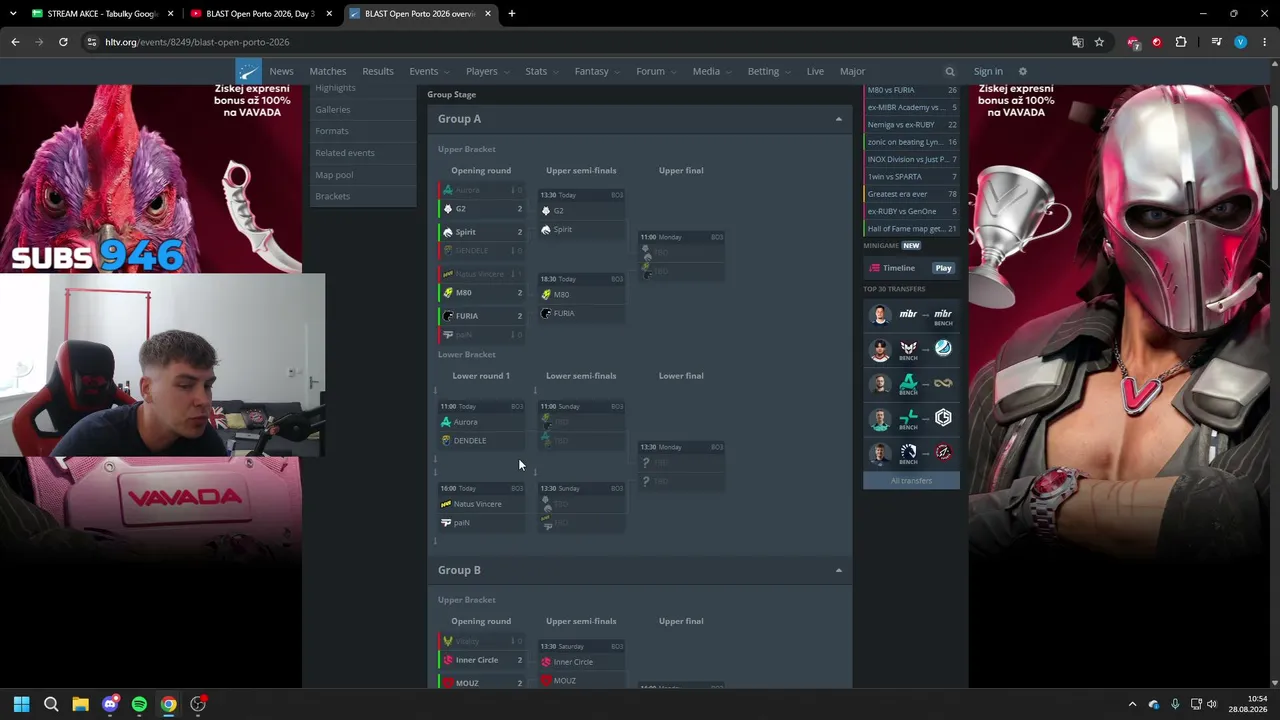Viewport: 1280px width, 720px height.
Task: Click the Google Translate icon in address bar
Action: click(1077, 42)
